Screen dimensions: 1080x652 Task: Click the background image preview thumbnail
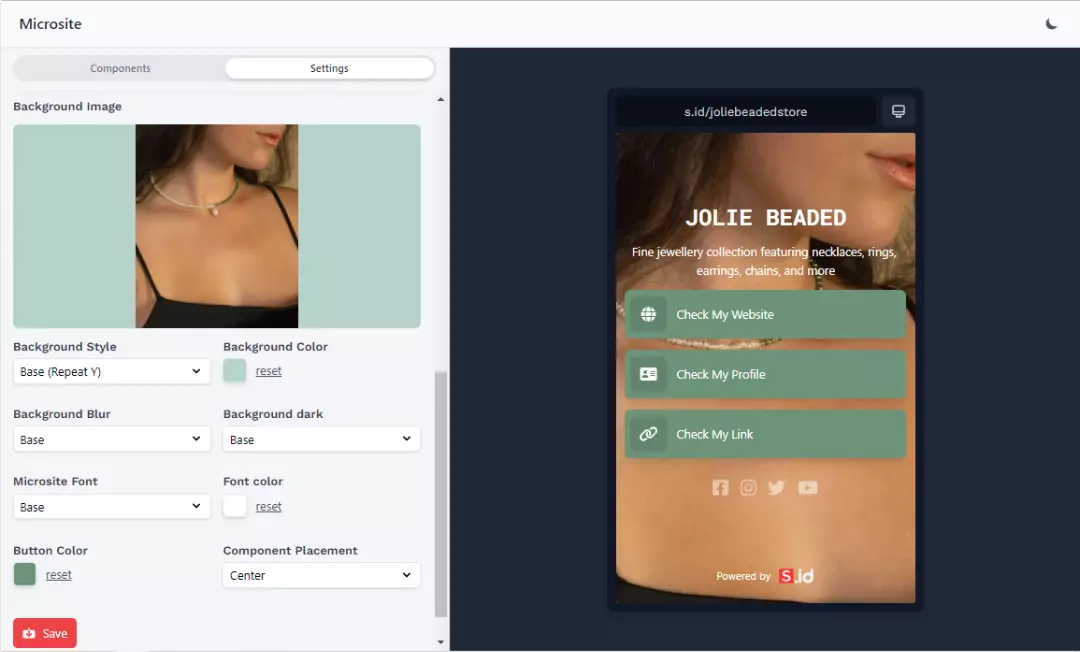[217, 226]
